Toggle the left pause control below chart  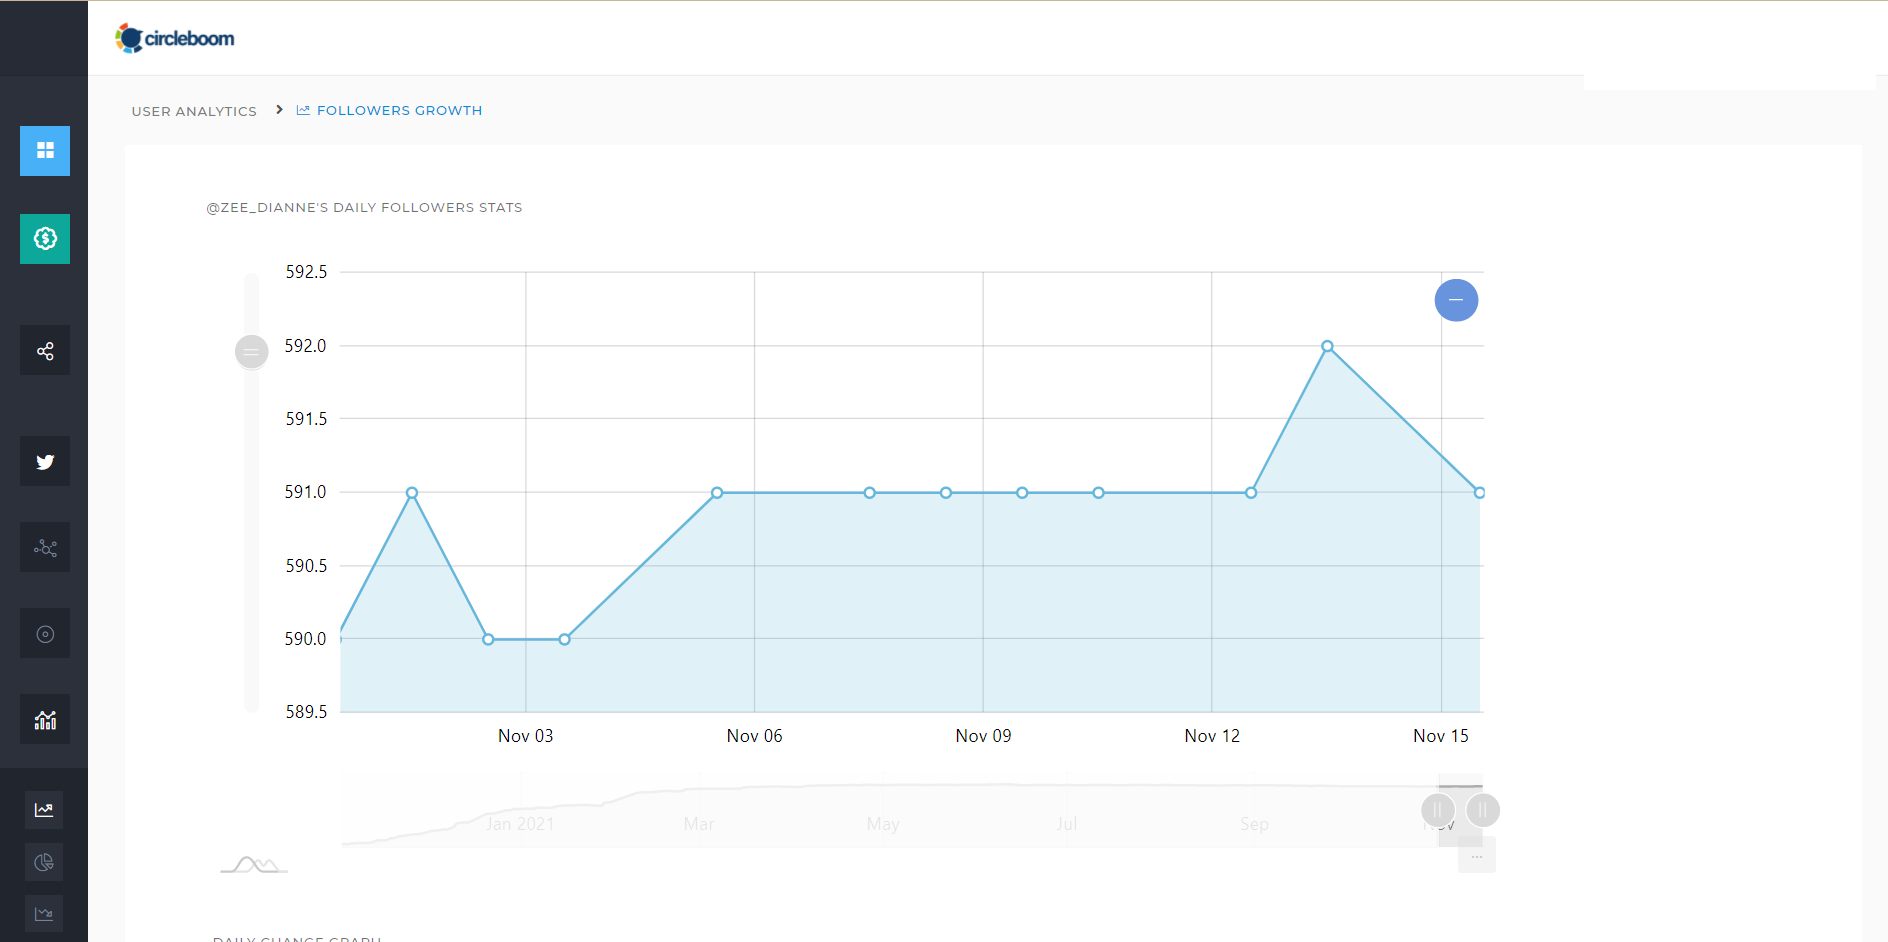[1437, 811]
